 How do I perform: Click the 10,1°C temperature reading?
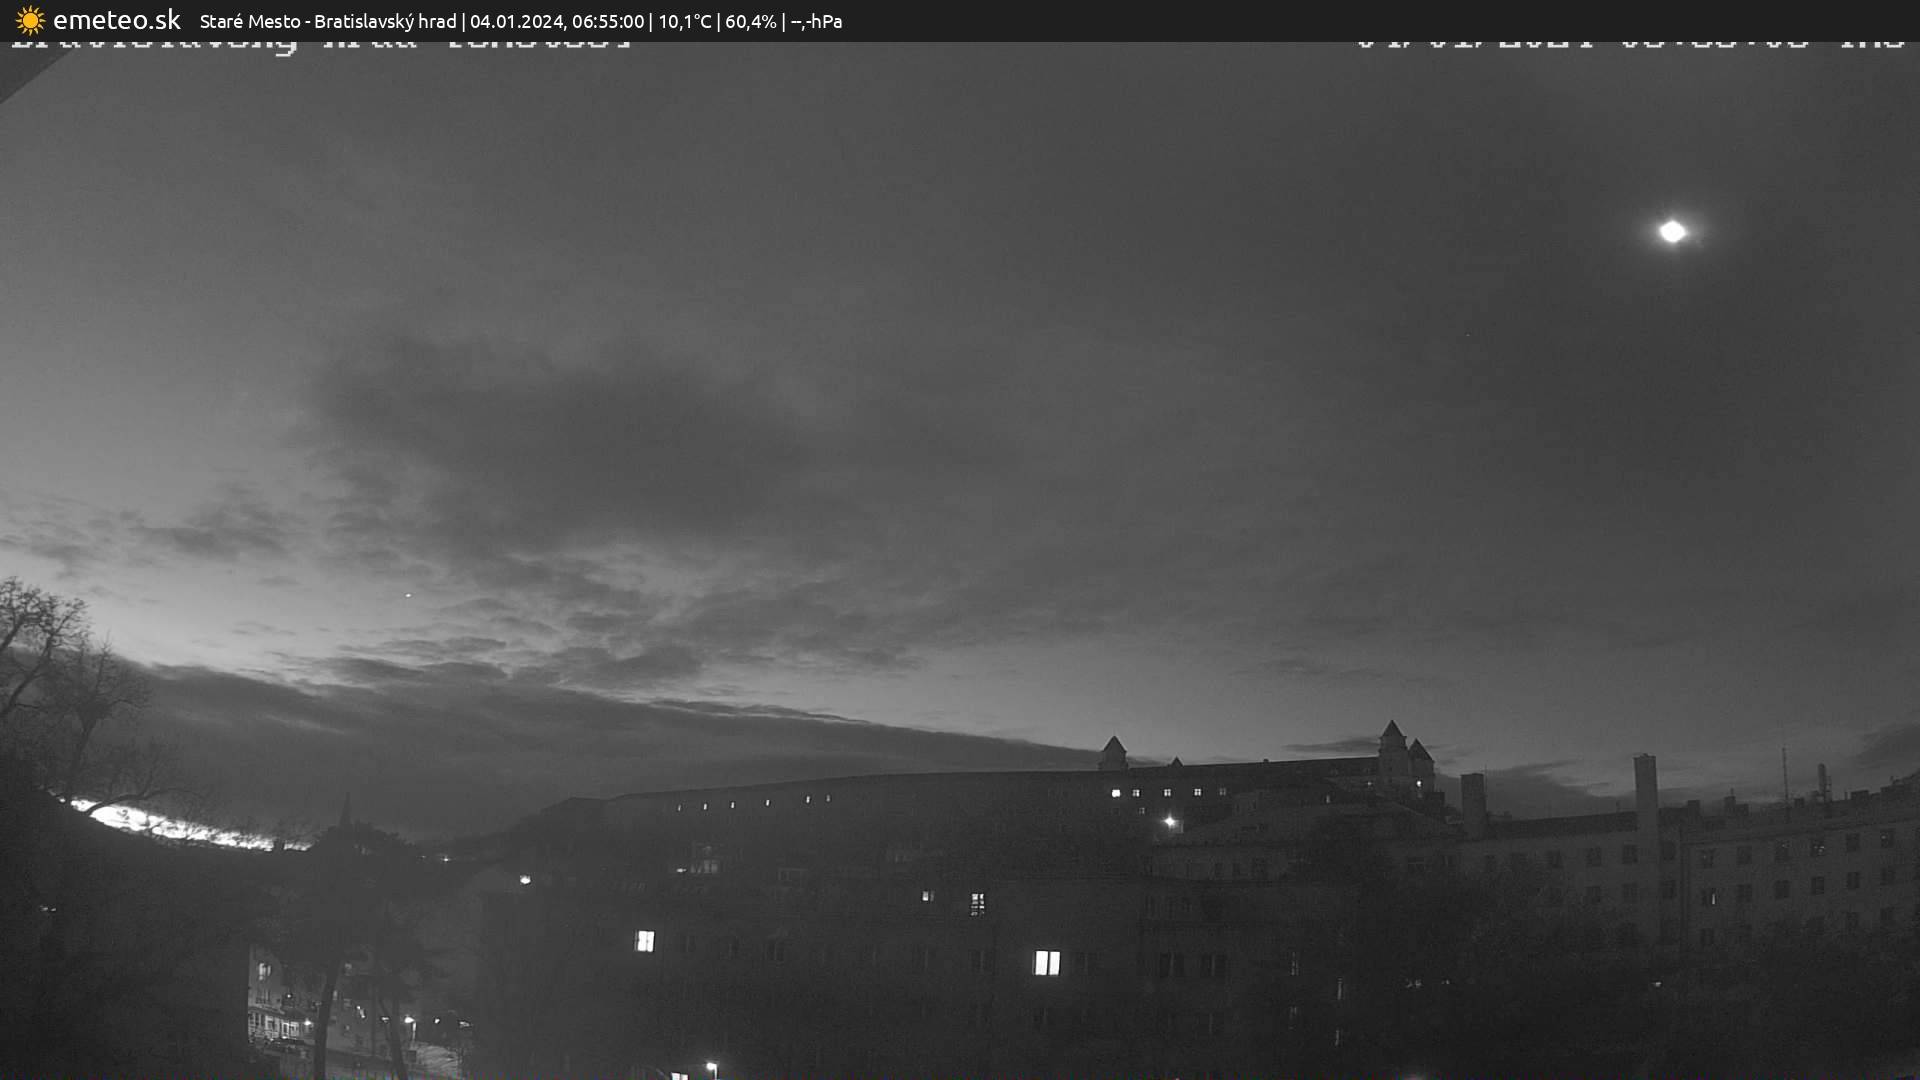(x=684, y=22)
